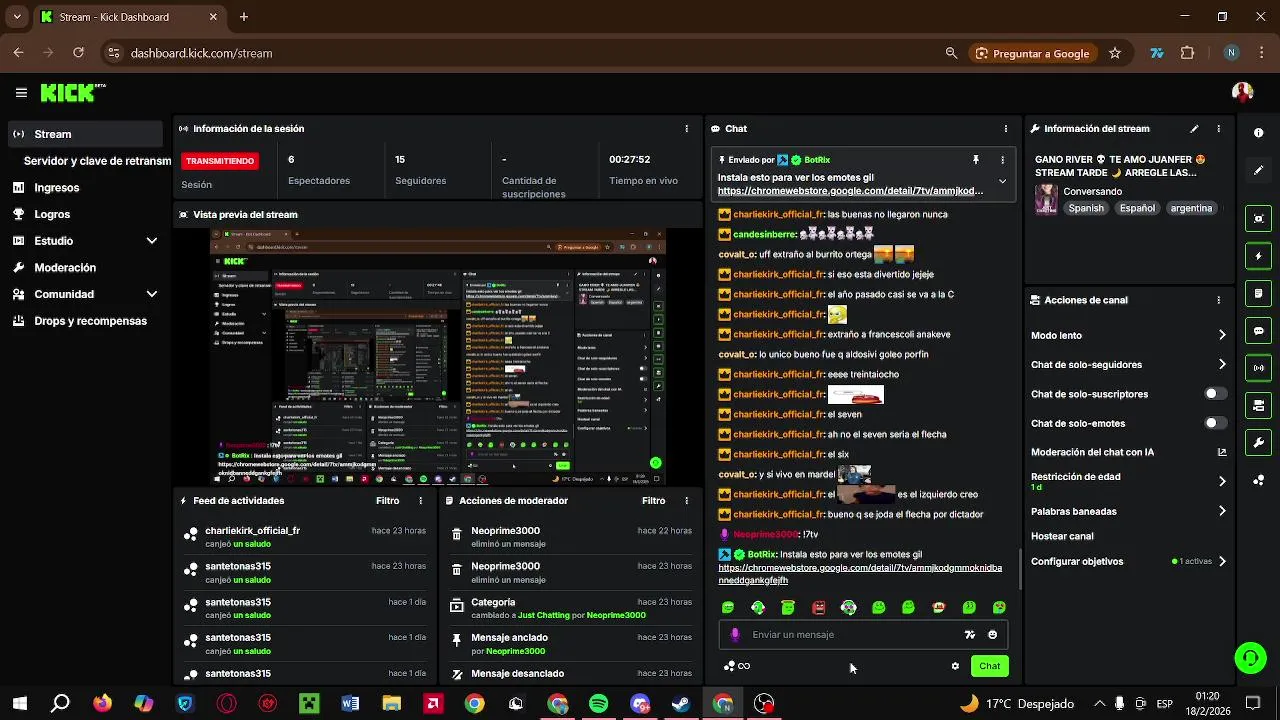The width and height of the screenshot is (1280, 720).
Task: Open the Chat panel three-dot menu
Action: pyautogui.click(x=1005, y=129)
